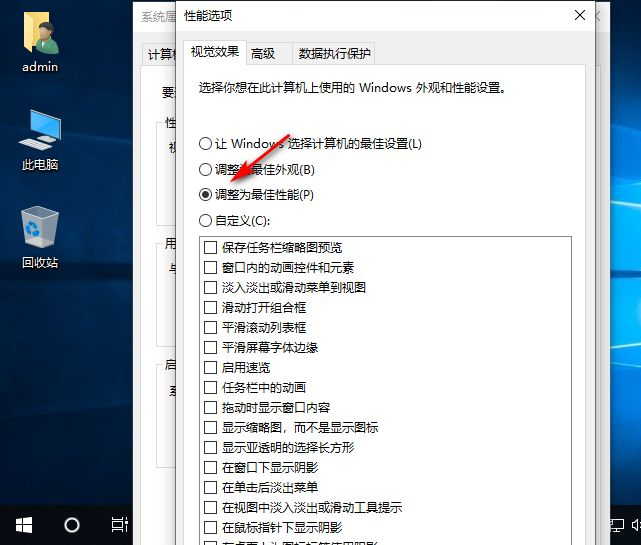Enable 任务栏中的动画 checkbox
The image size is (641, 545).
coord(210,388)
